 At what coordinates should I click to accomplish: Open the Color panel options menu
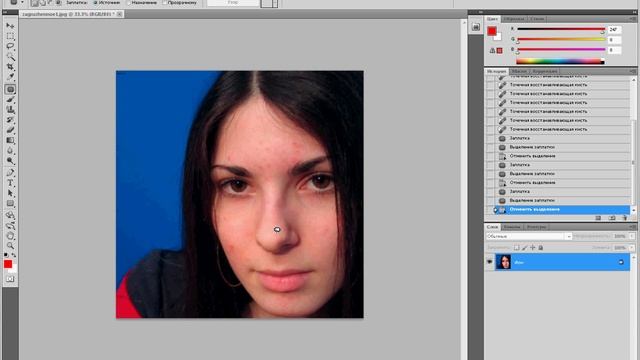[633, 19]
